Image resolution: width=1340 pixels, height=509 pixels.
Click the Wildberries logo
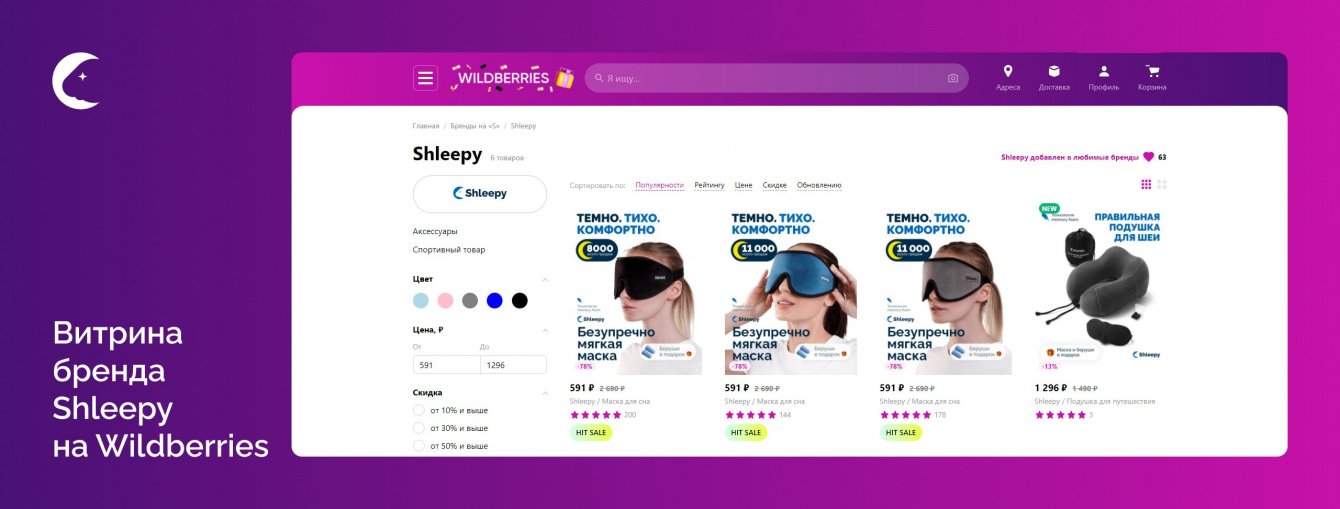point(512,78)
